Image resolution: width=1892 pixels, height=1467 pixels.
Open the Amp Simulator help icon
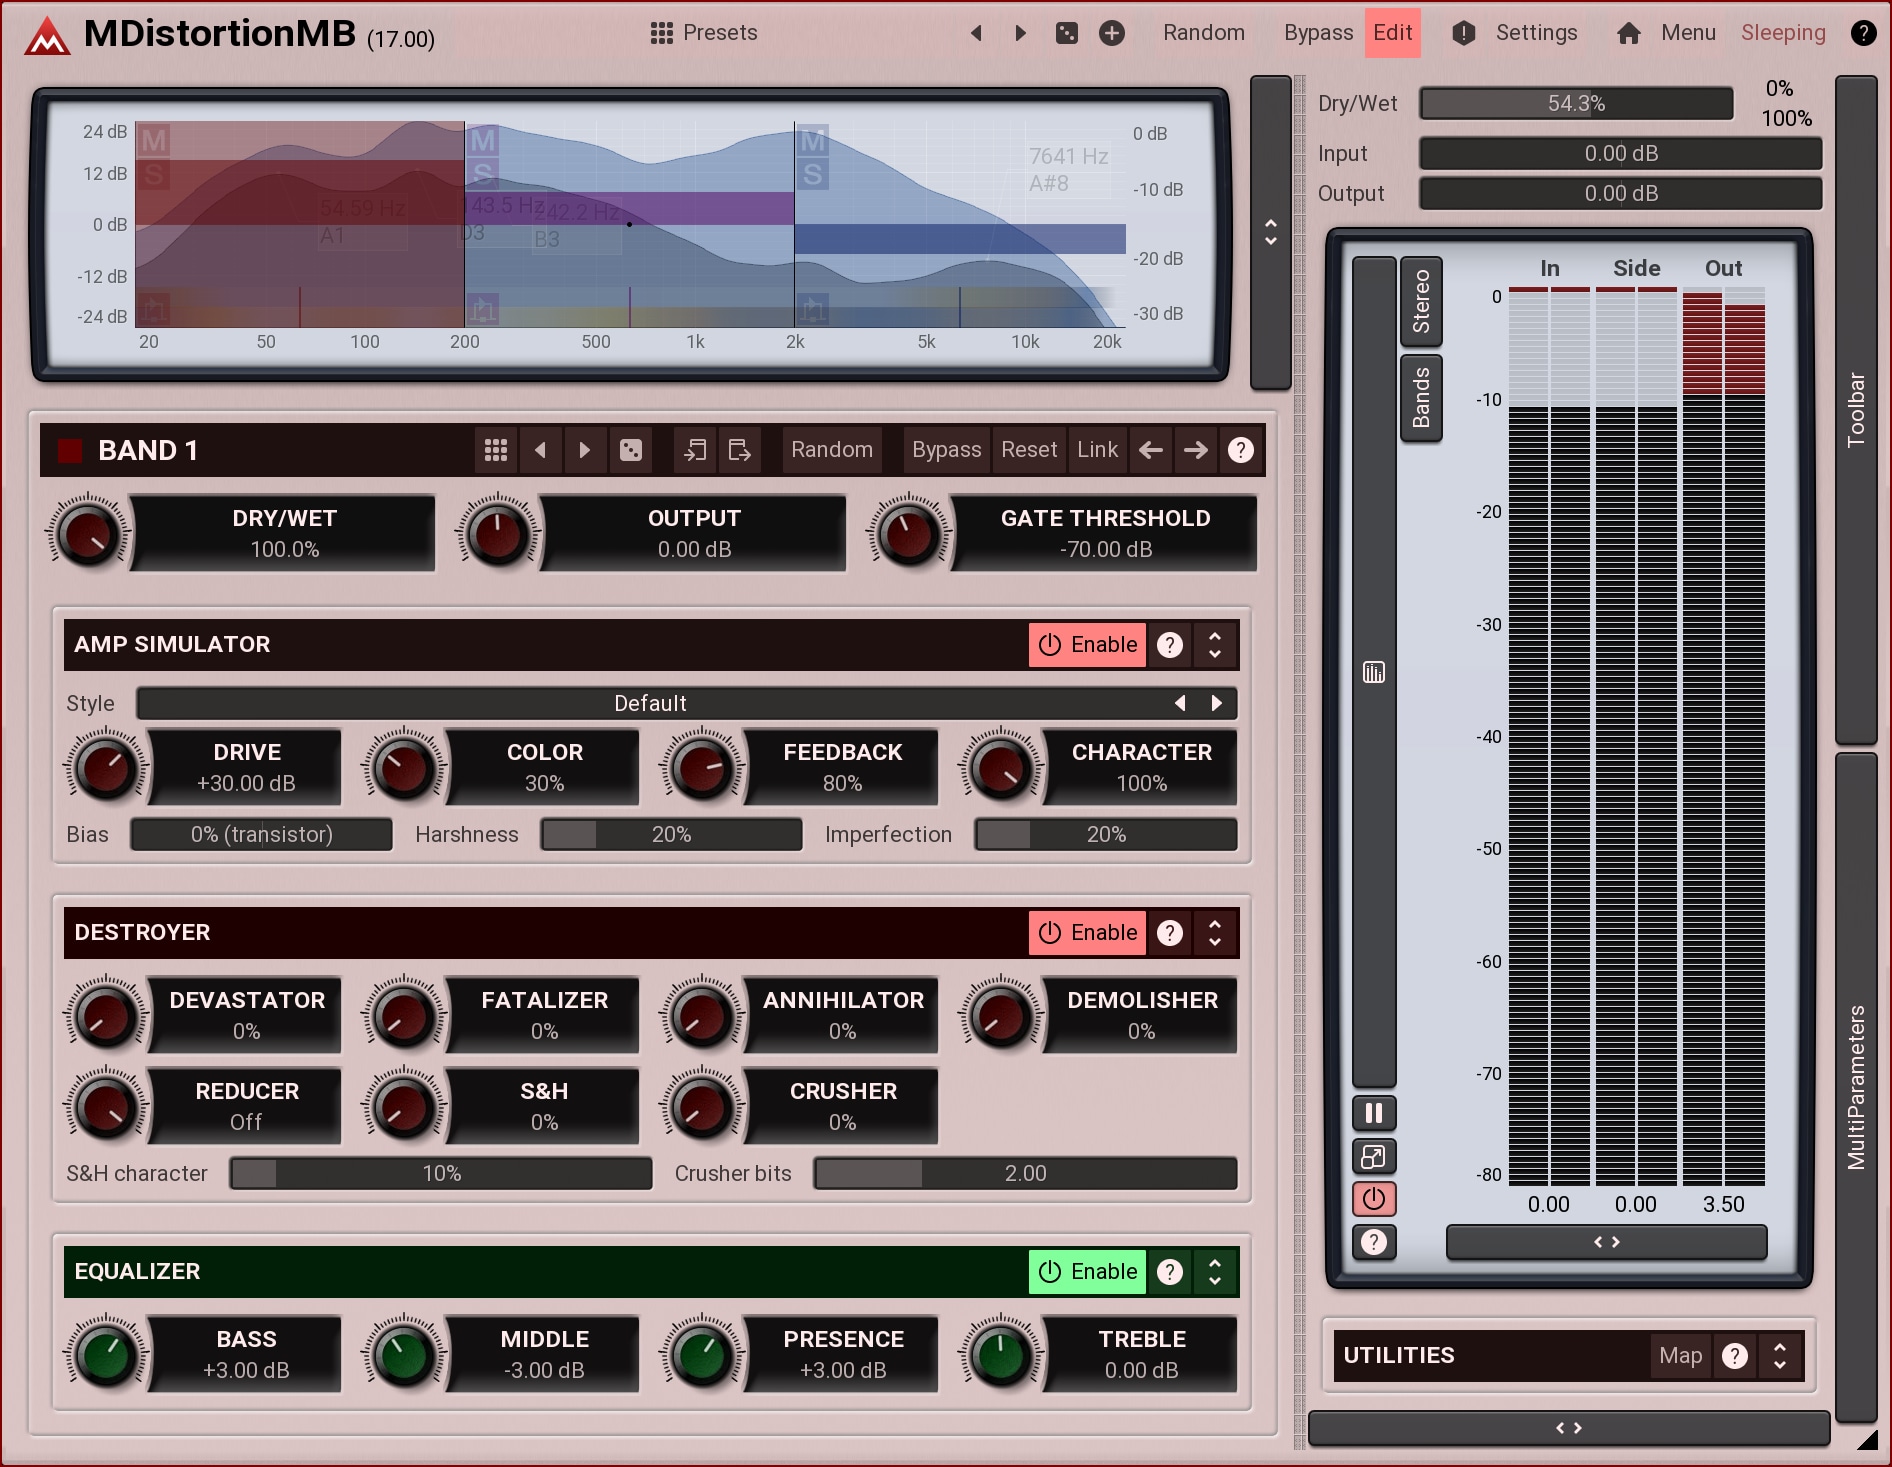click(x=1170, y=645)
